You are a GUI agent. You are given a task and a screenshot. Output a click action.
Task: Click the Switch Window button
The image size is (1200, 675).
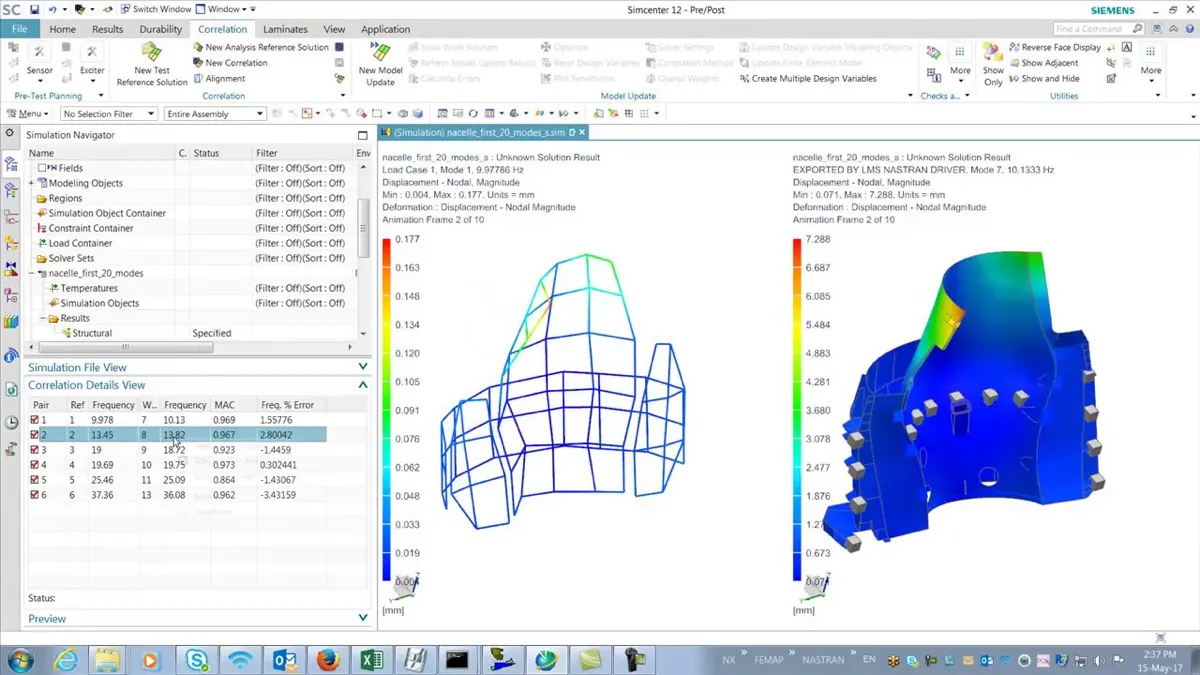[157, 9]
